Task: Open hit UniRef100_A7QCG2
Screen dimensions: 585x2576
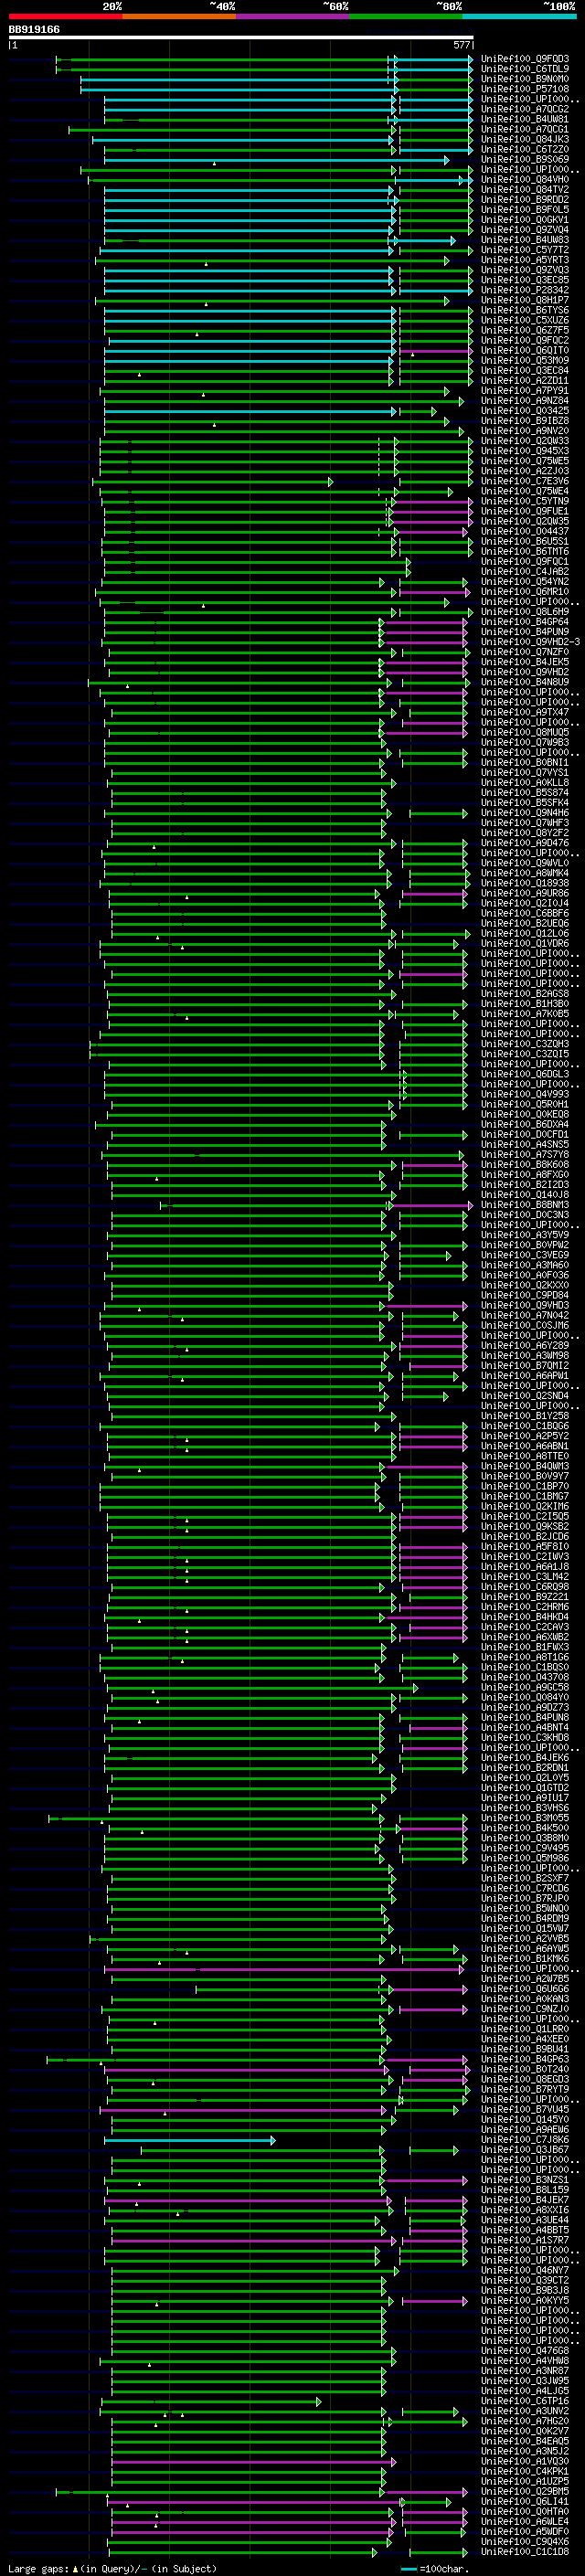Action: 525,110
